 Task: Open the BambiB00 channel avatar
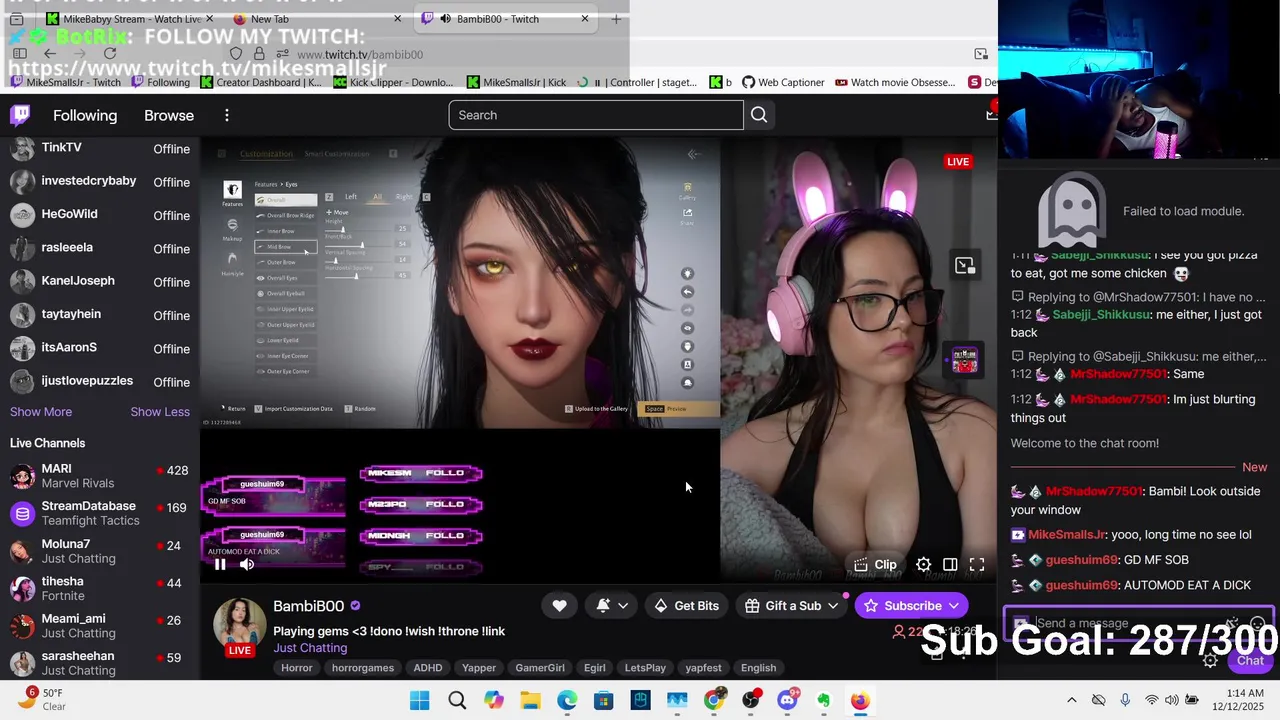tap(239, 623)
